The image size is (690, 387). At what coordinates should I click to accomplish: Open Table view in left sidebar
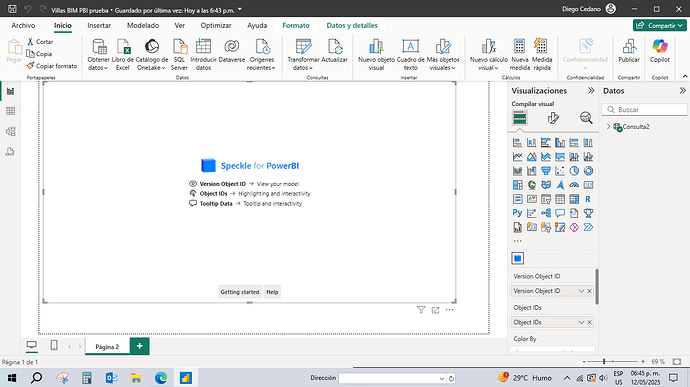[11, 111]
